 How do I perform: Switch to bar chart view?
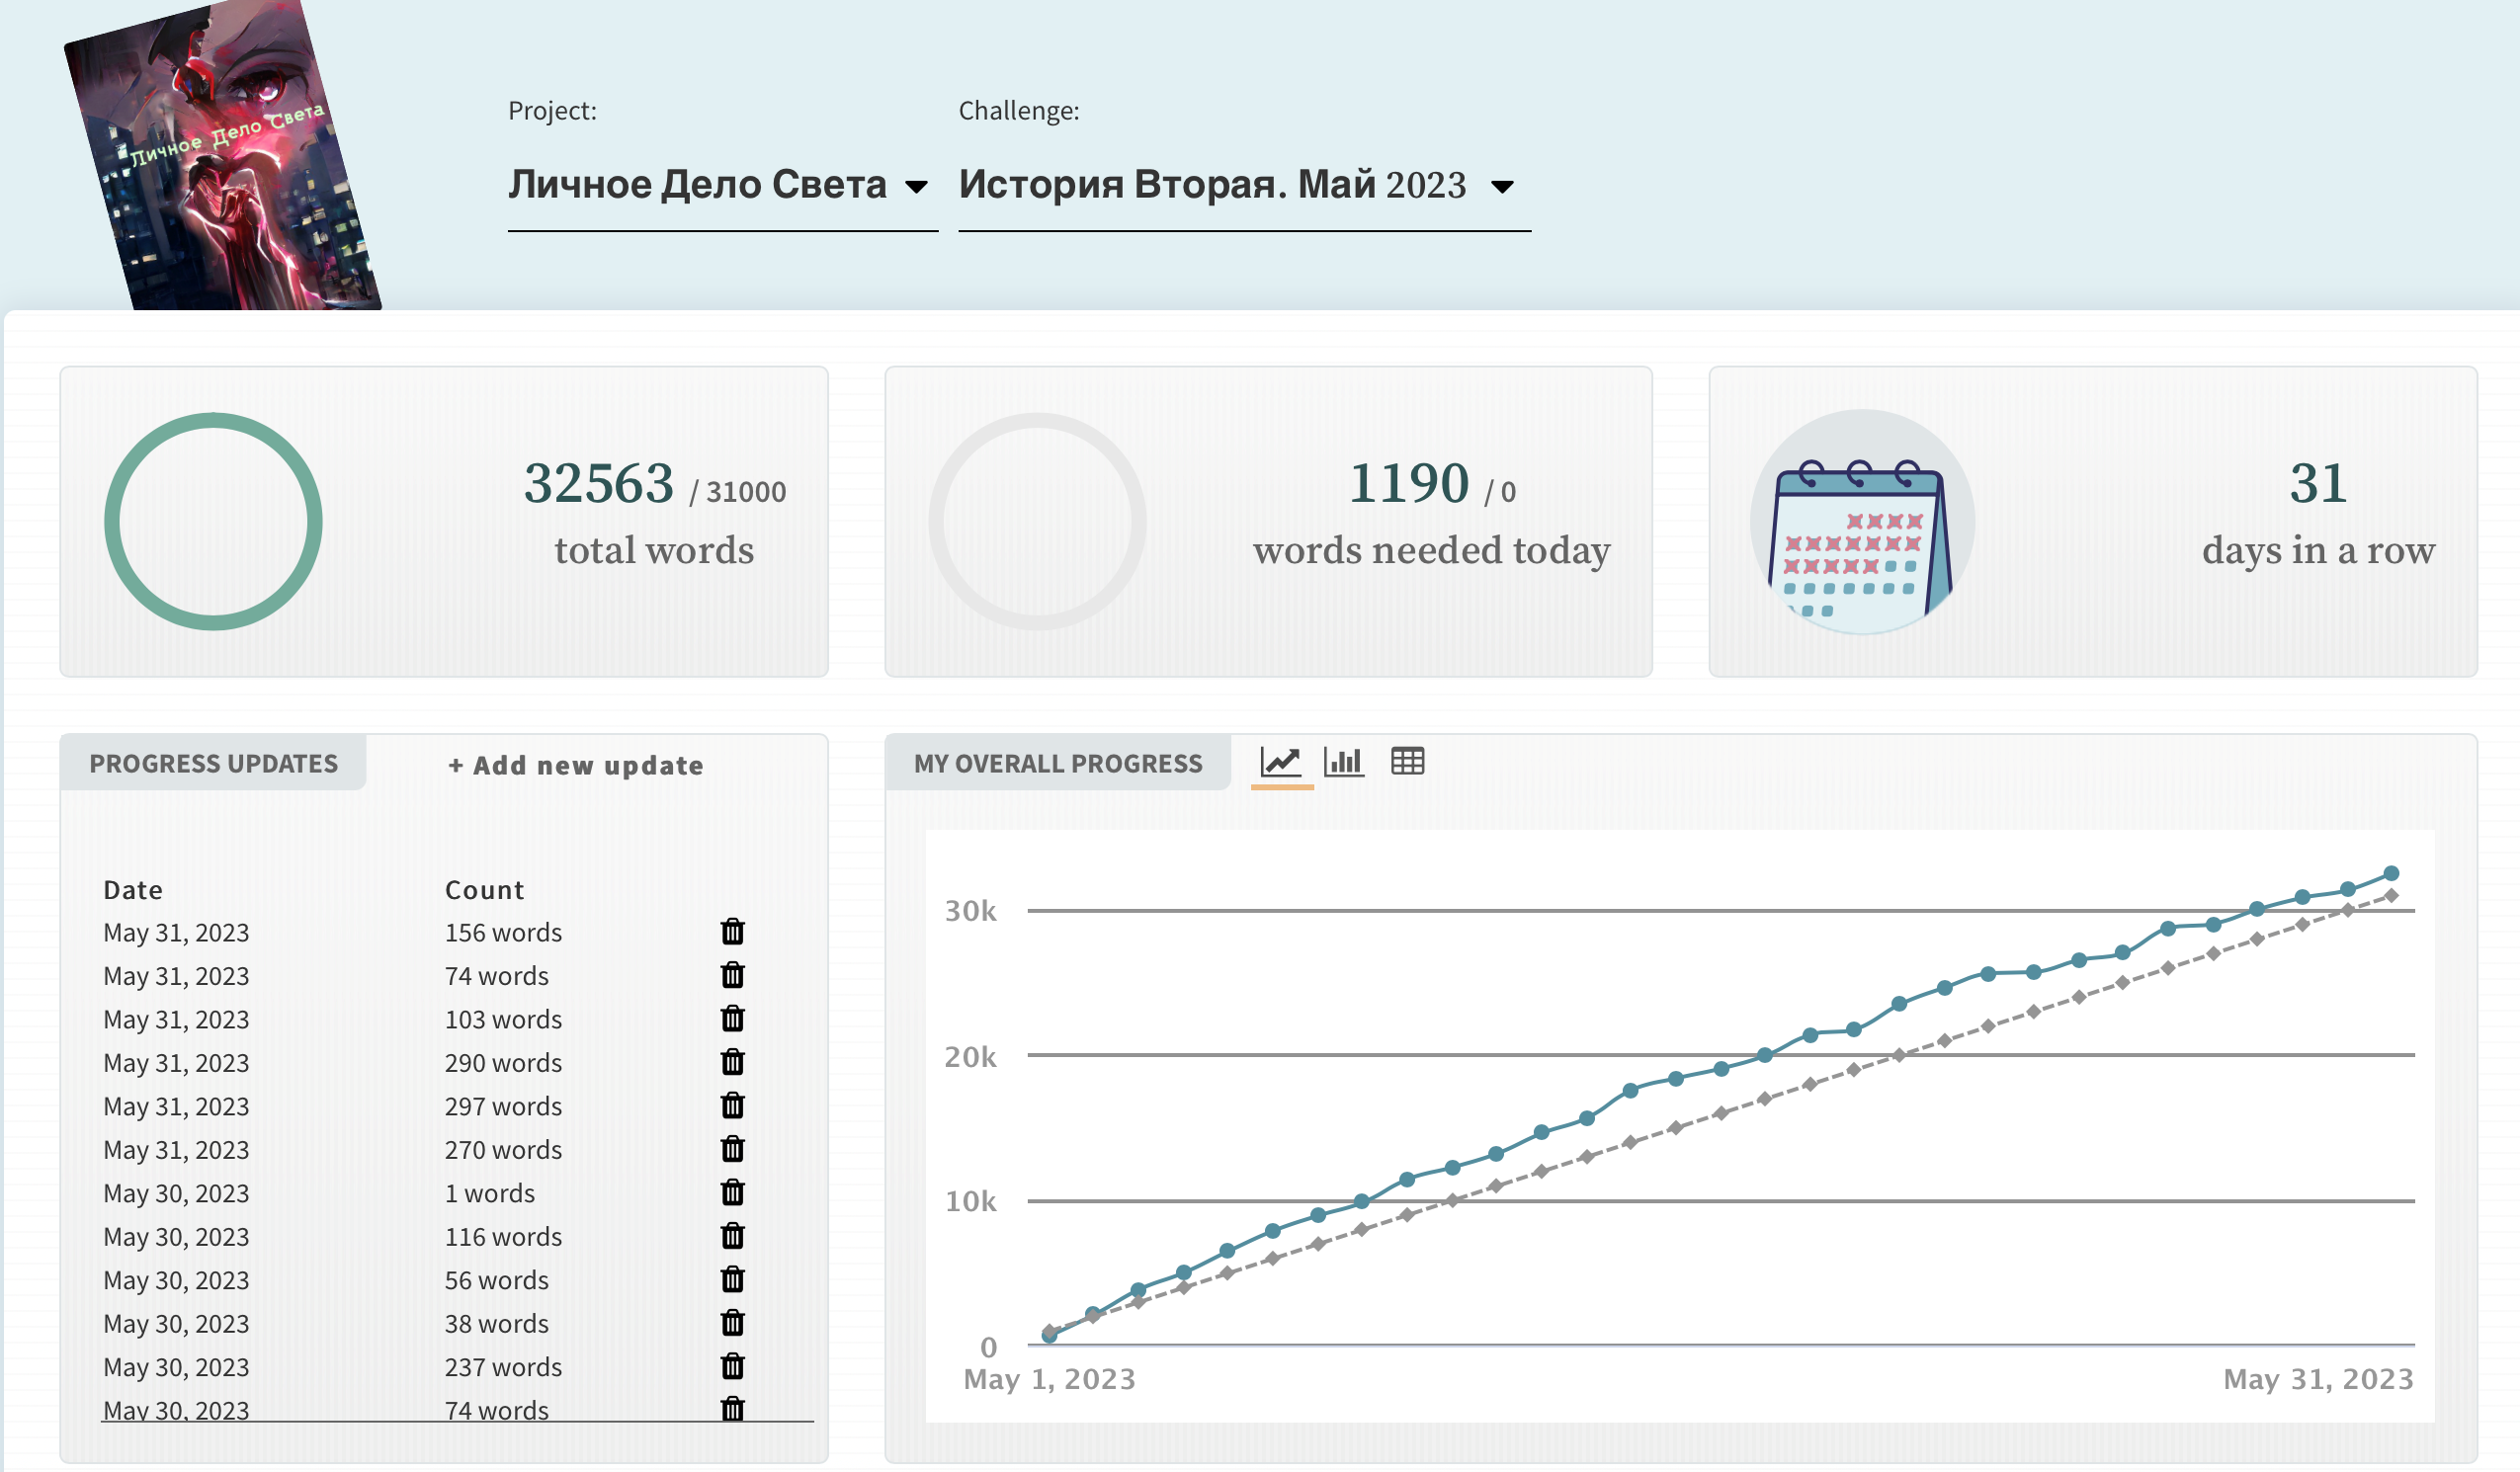coord(1344,762)
